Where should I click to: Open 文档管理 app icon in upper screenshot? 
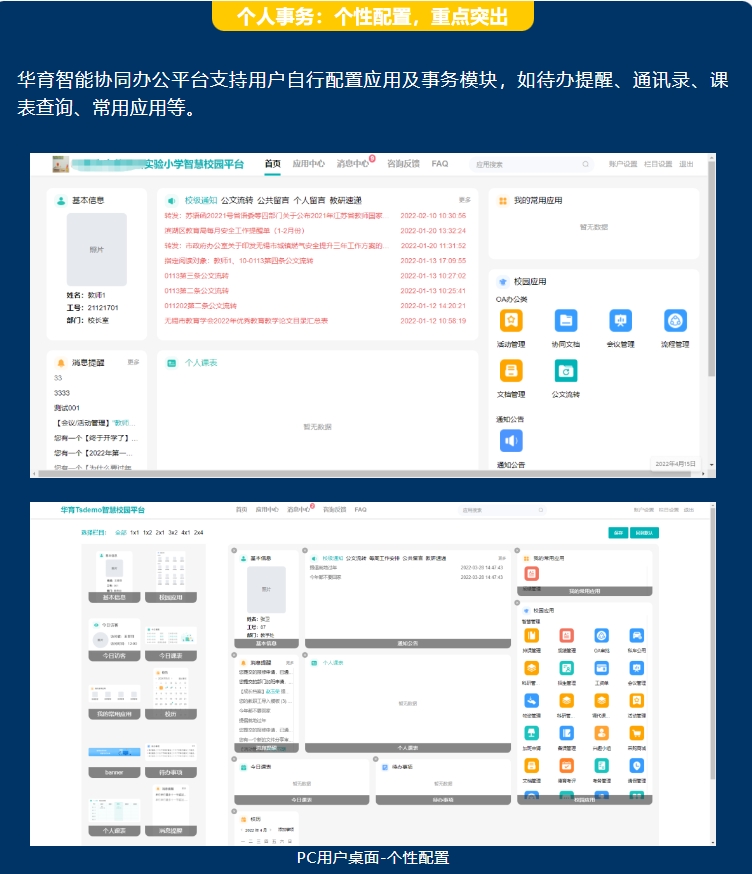point(511,371)
